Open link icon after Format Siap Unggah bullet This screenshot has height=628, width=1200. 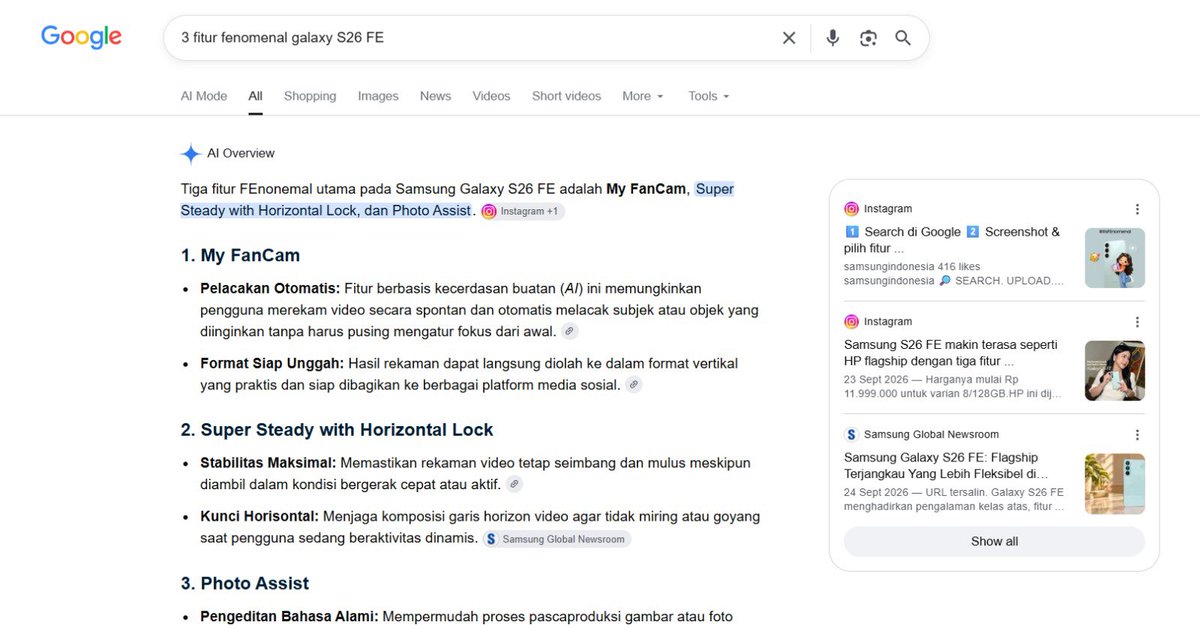point(633,385)
